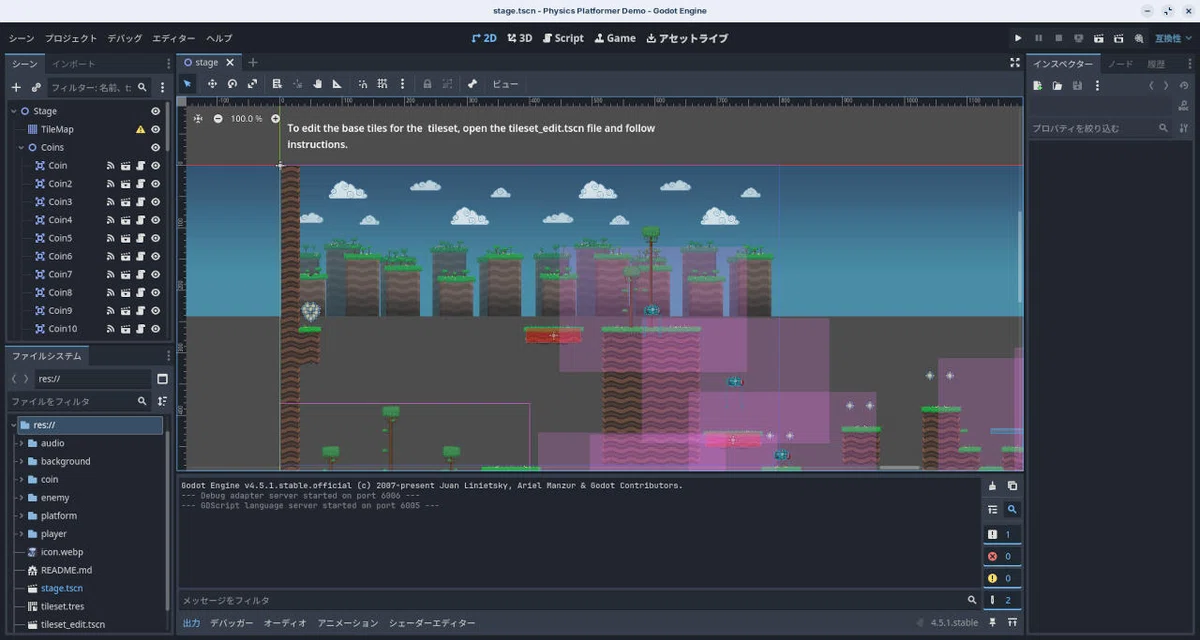The image size is (1200, 640).
Task: Stop the running project
Action: pyautogui.click(x=1058, y=38)
